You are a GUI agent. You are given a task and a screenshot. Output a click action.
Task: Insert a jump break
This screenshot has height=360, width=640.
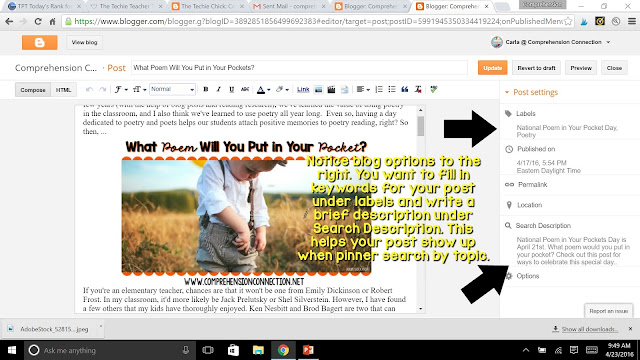[x=344, y=89]
